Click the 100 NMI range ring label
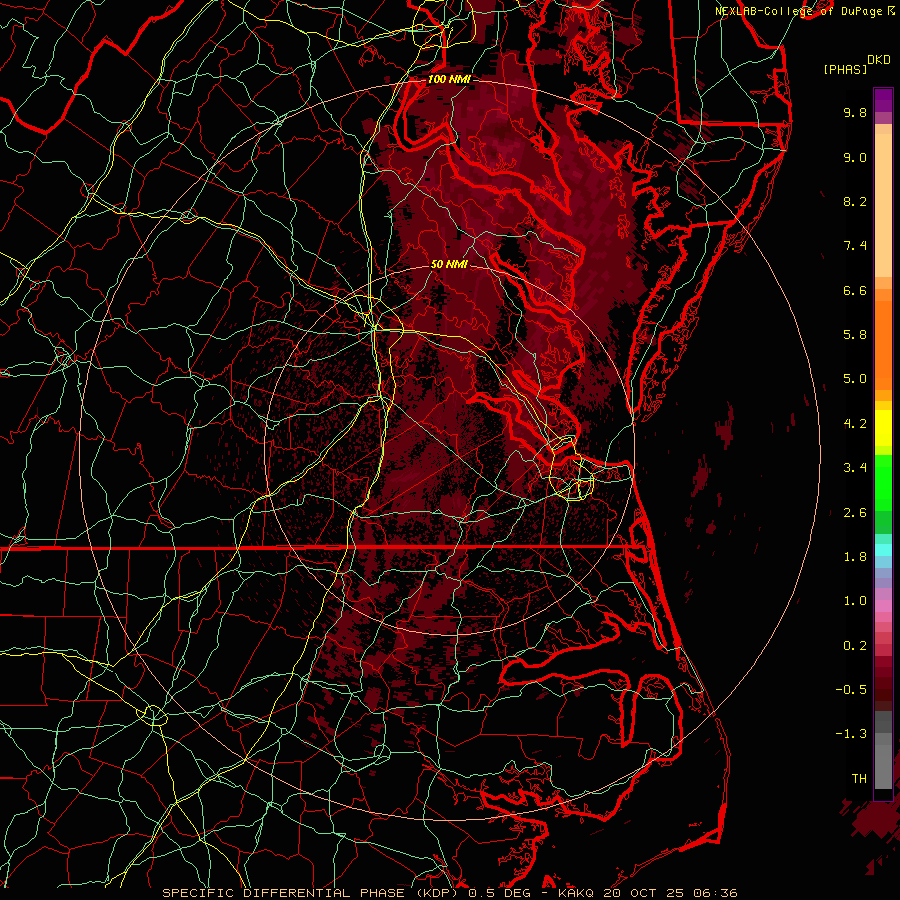The height and width of the screenshot is (900, 900). click(449, 79)
